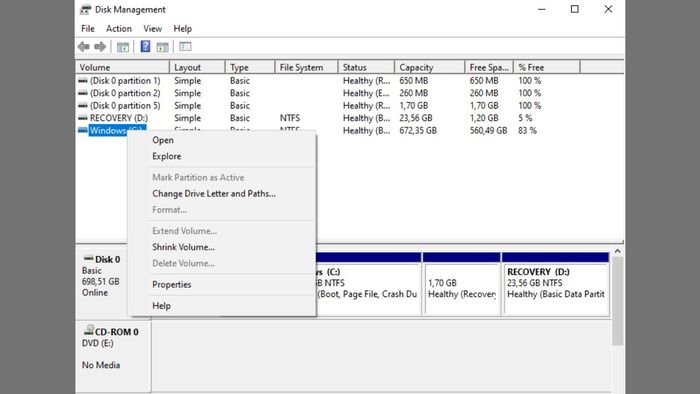This screenshot has width=700, height=394.
Task: Click the Disk Management window title icon
Action: (x=85, y=9)
